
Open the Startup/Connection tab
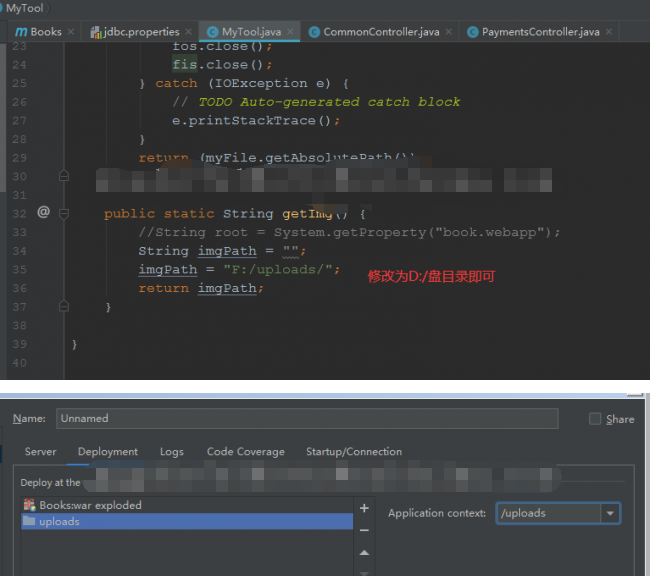pyautogui.click(x=354, y=452)
